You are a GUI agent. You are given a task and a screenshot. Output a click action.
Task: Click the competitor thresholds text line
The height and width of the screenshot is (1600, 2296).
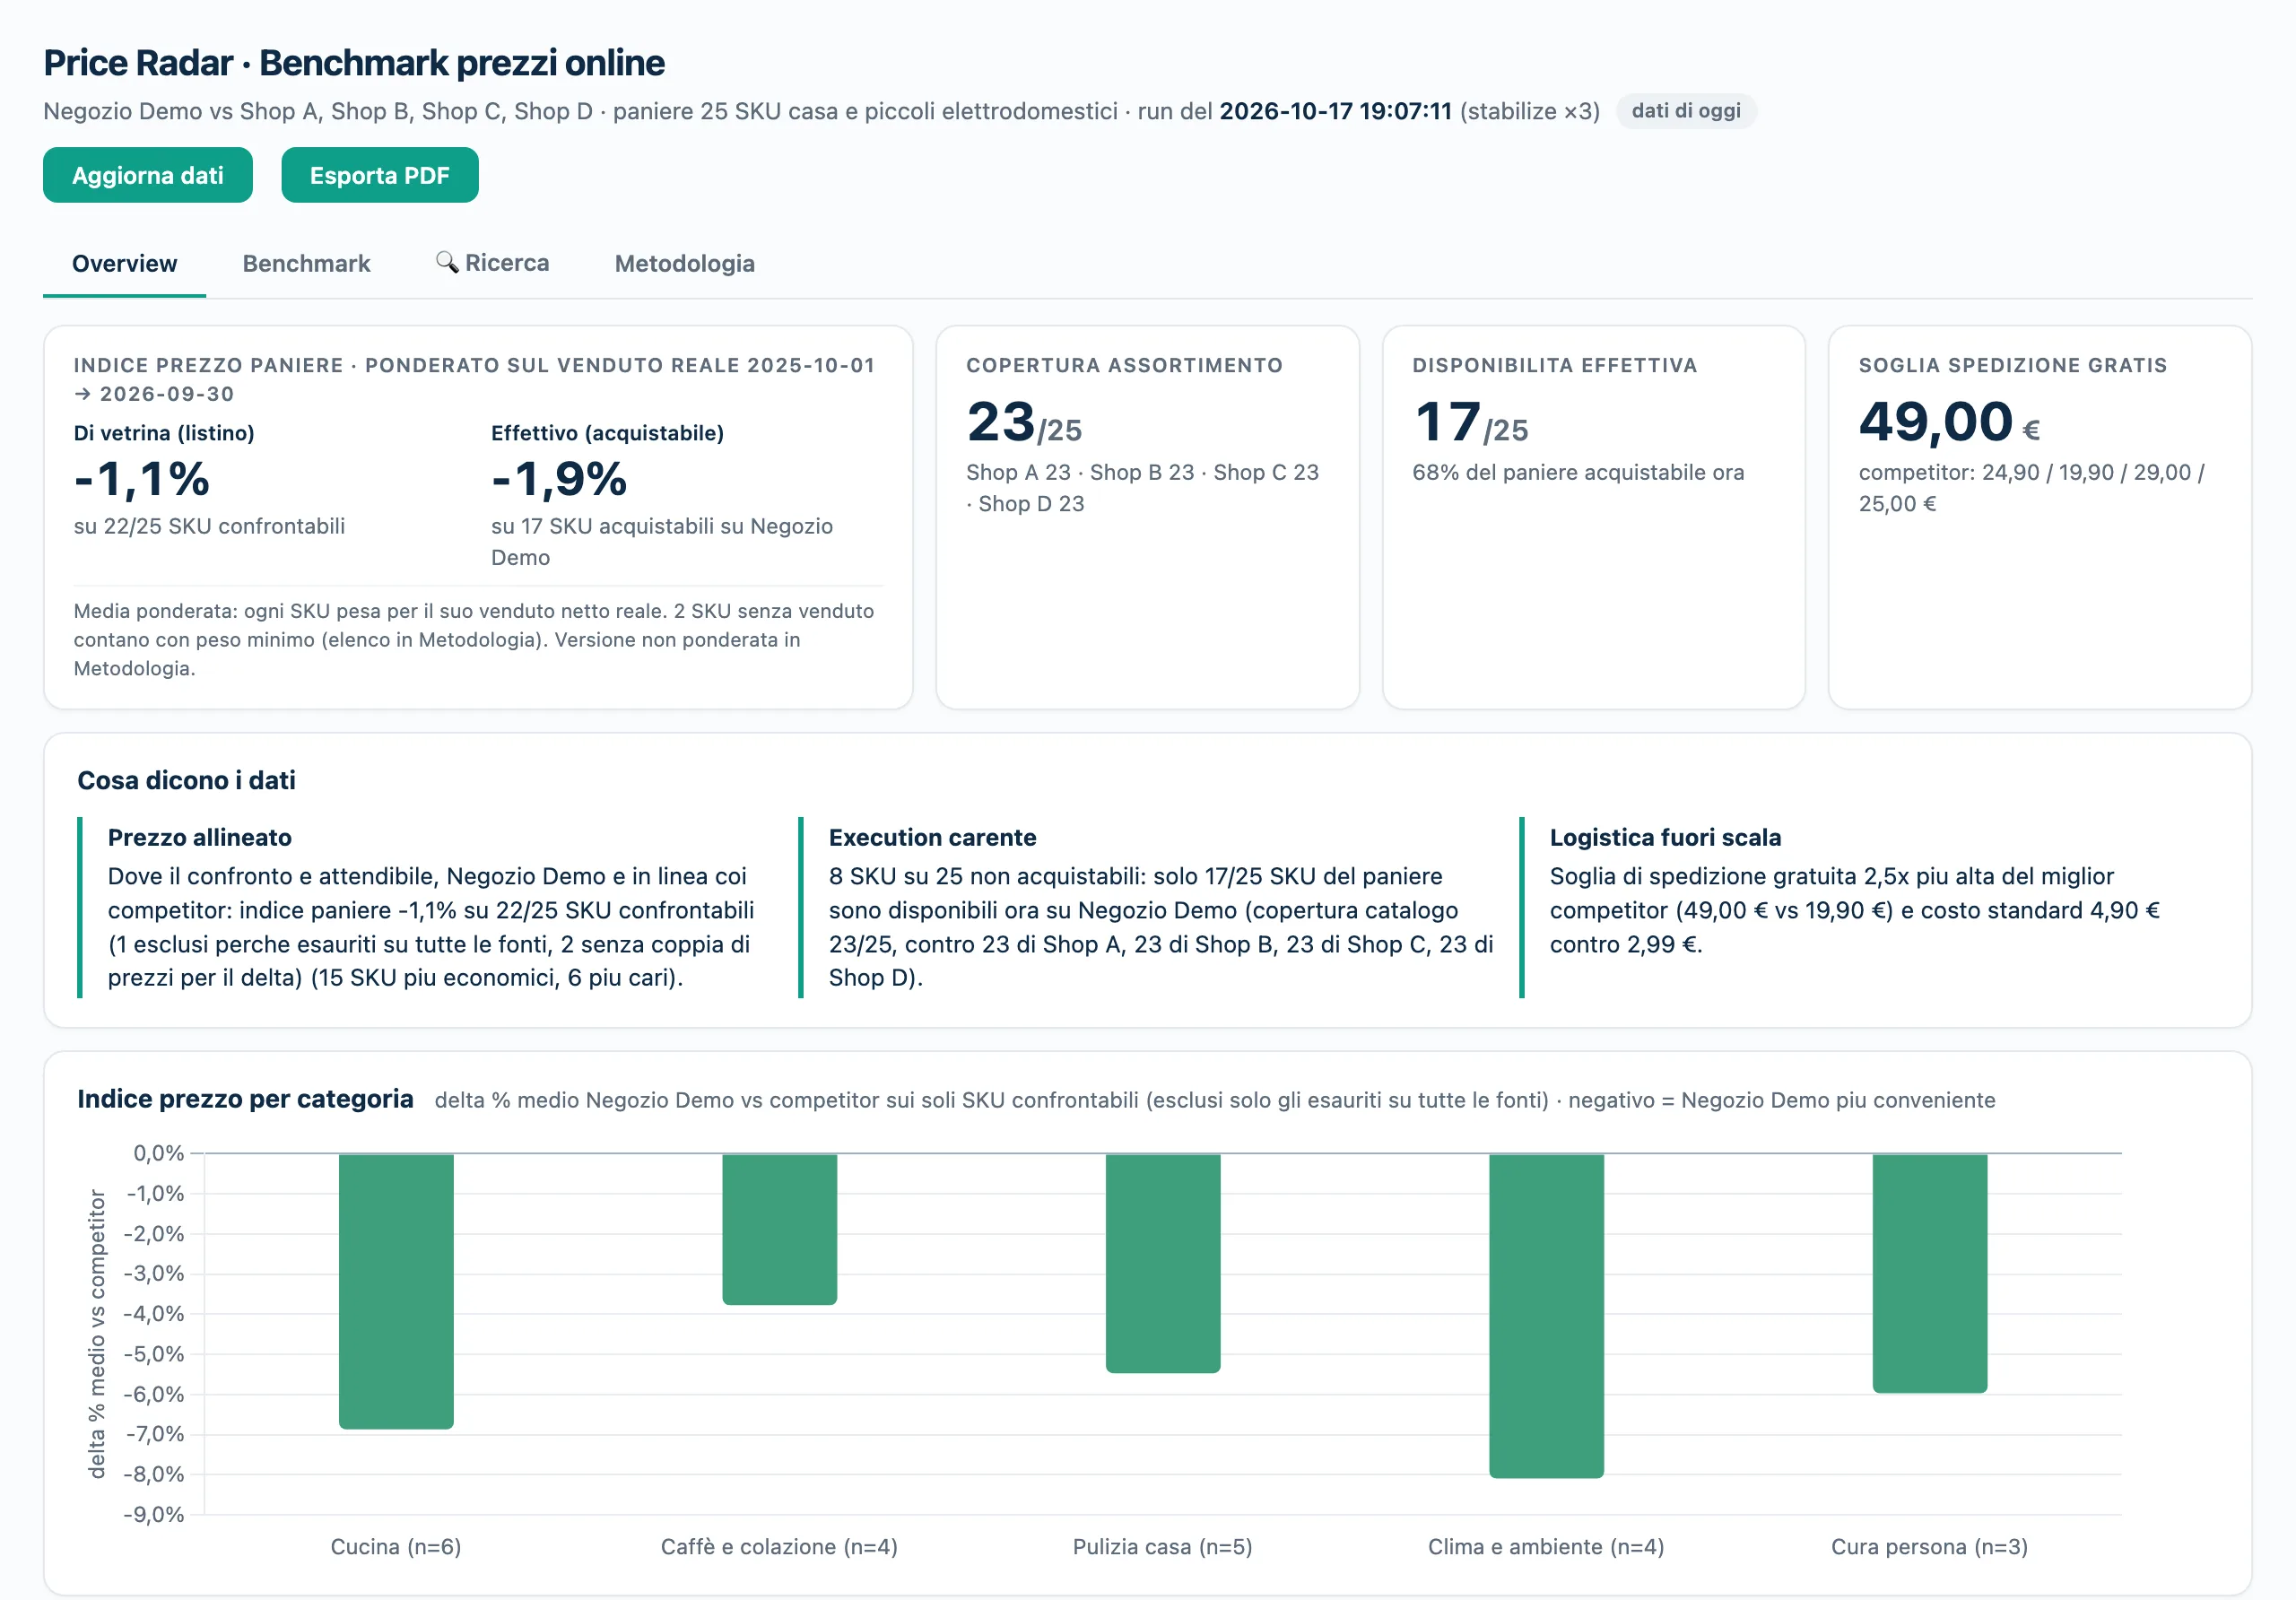point(2031,488)
